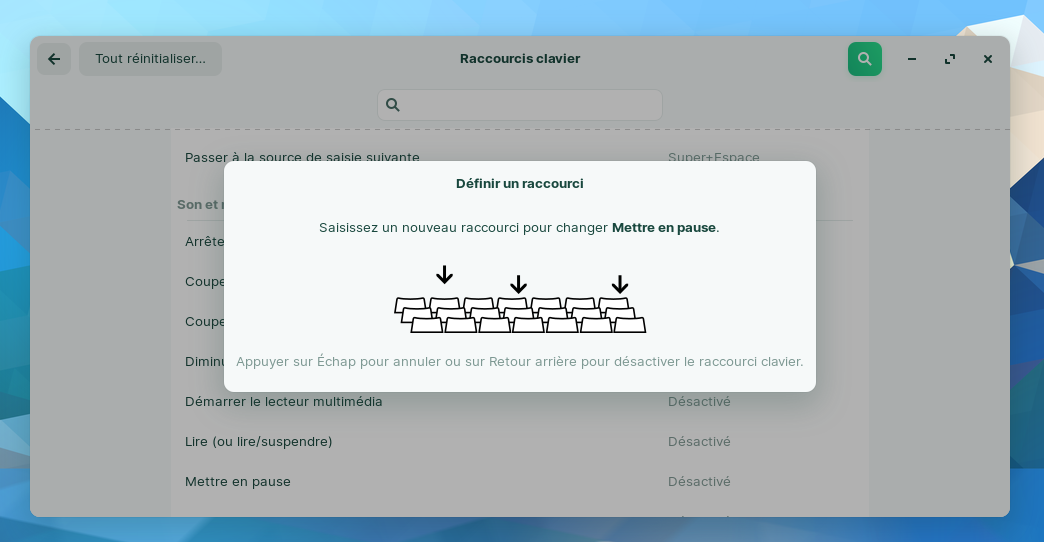Minimize the Raccourcis clavier window
1044x542 pixels.
[x=912, y=59]
